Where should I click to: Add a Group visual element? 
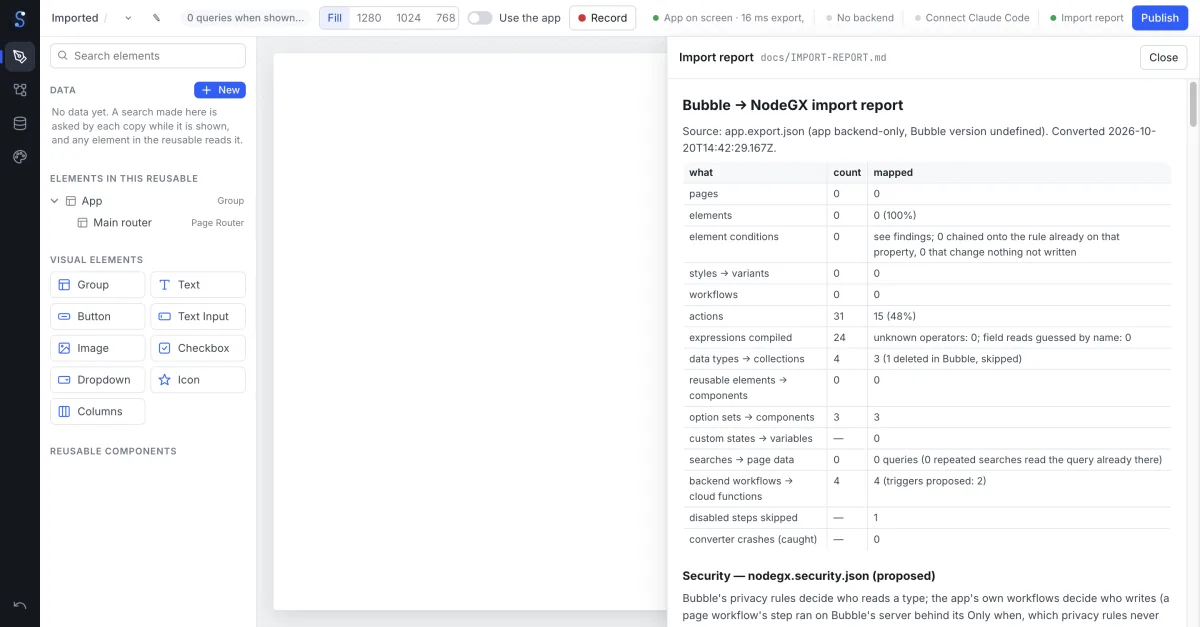point(97,285)
